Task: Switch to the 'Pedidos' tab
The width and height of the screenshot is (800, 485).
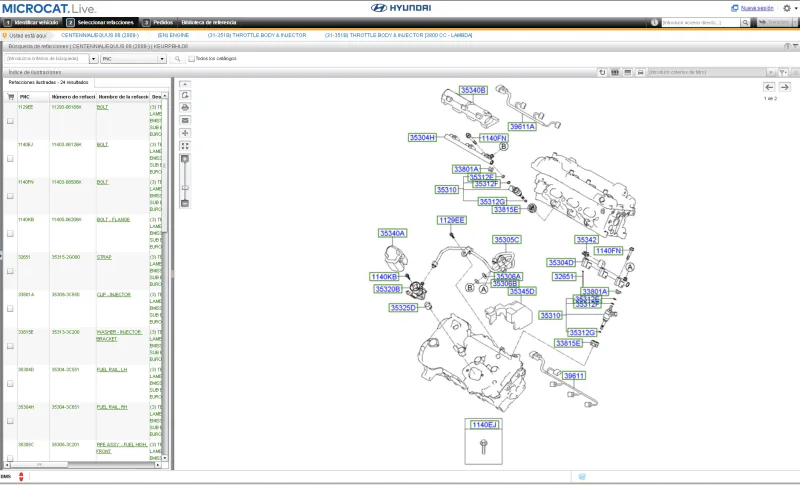Action: [x=160, y=22]
